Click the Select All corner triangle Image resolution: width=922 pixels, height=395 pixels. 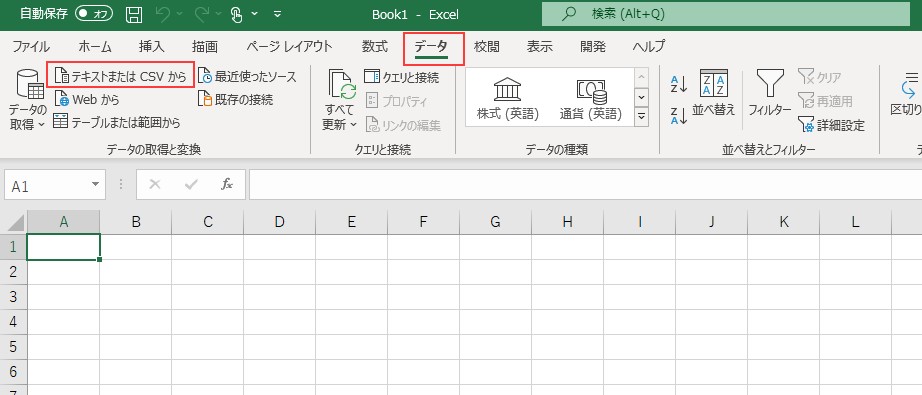[14, 222]
